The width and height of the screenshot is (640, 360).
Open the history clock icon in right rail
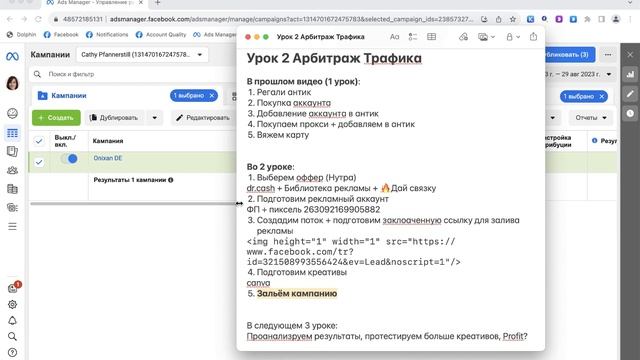[630, 113]
